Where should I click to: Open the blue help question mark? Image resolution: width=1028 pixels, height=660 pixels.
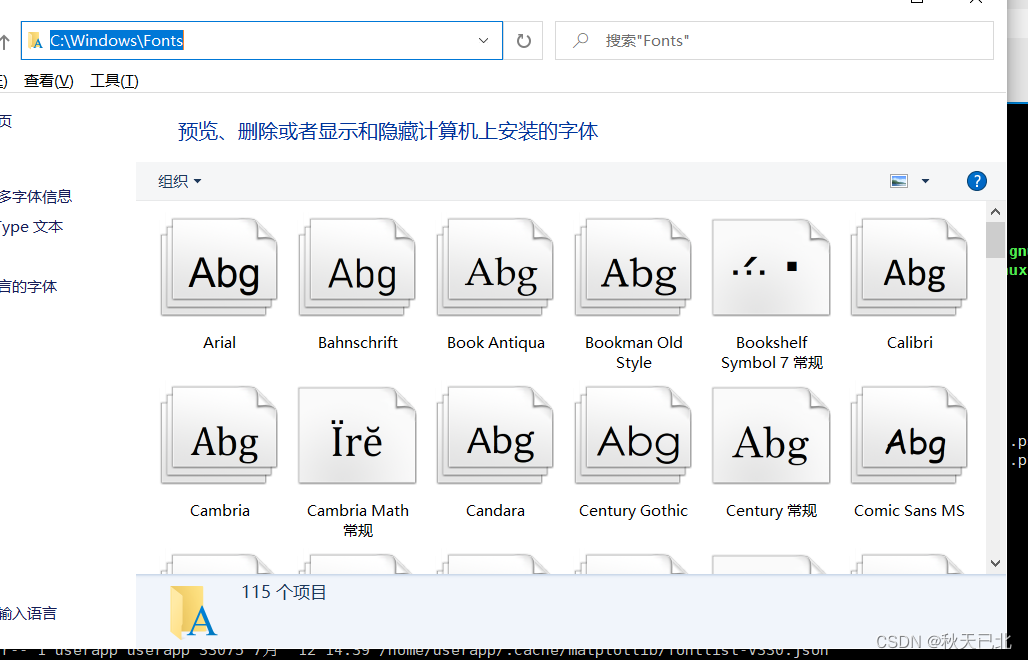[x=977, y=181]
